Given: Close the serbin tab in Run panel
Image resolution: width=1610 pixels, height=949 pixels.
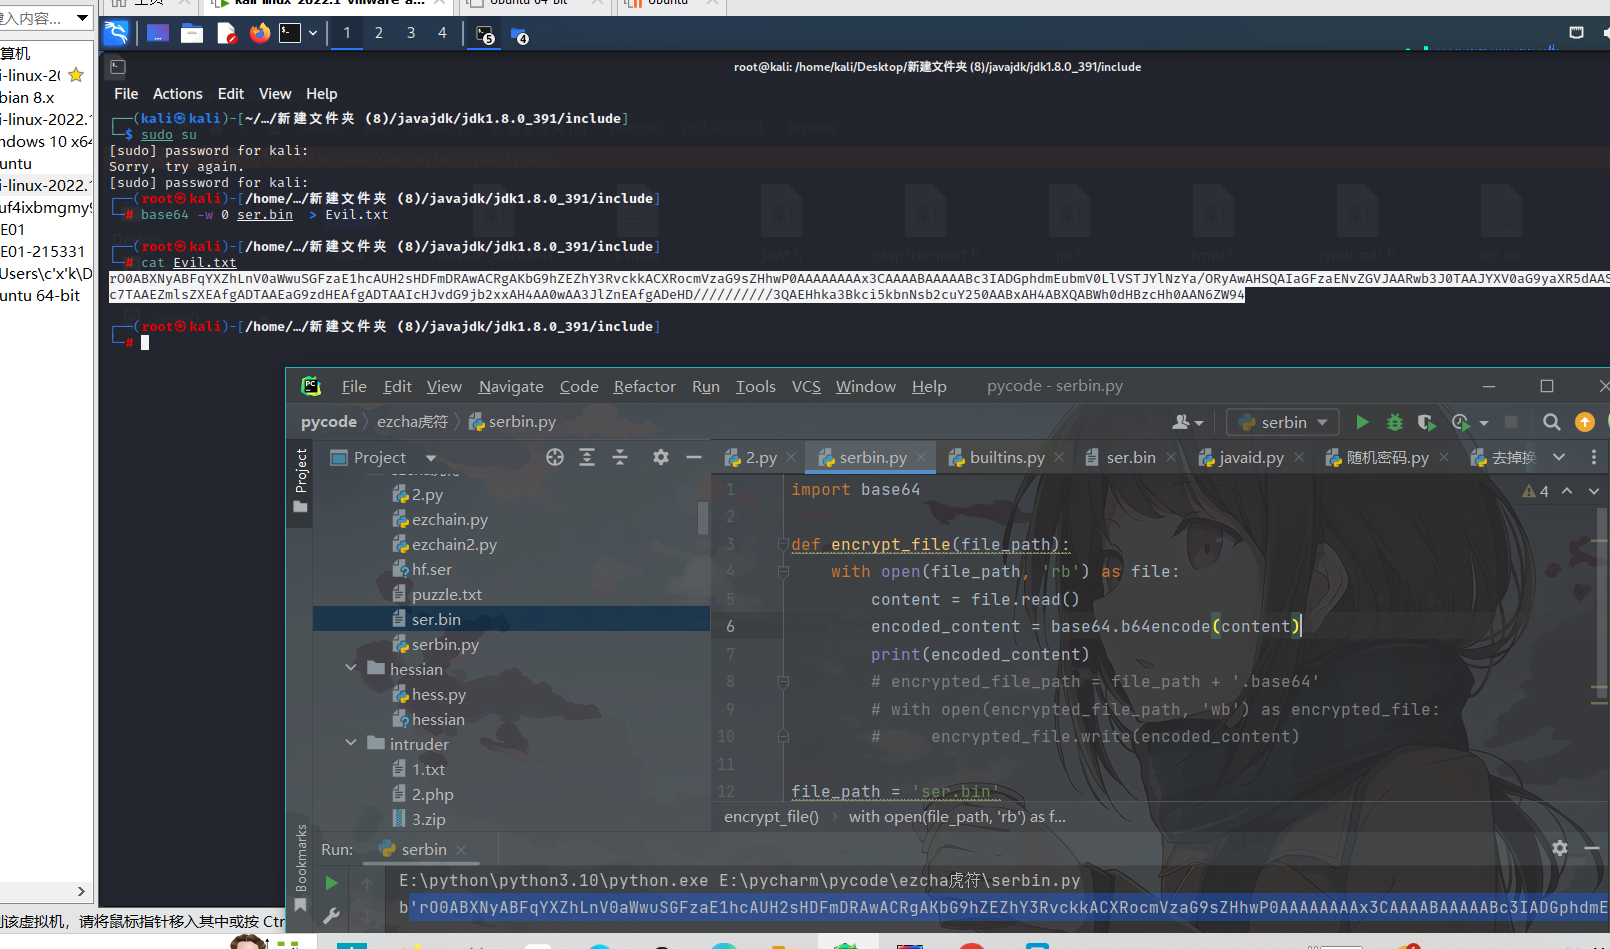Looking at the screenshot, I should pyautogui.click(x=461, y=850).
